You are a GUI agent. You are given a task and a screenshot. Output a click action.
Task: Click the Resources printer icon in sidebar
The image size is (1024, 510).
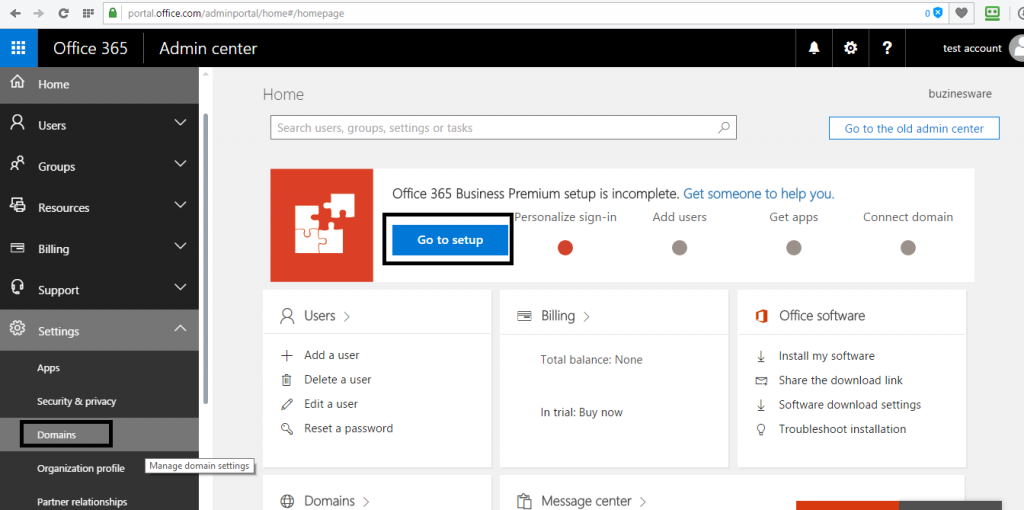coord(18,206)
